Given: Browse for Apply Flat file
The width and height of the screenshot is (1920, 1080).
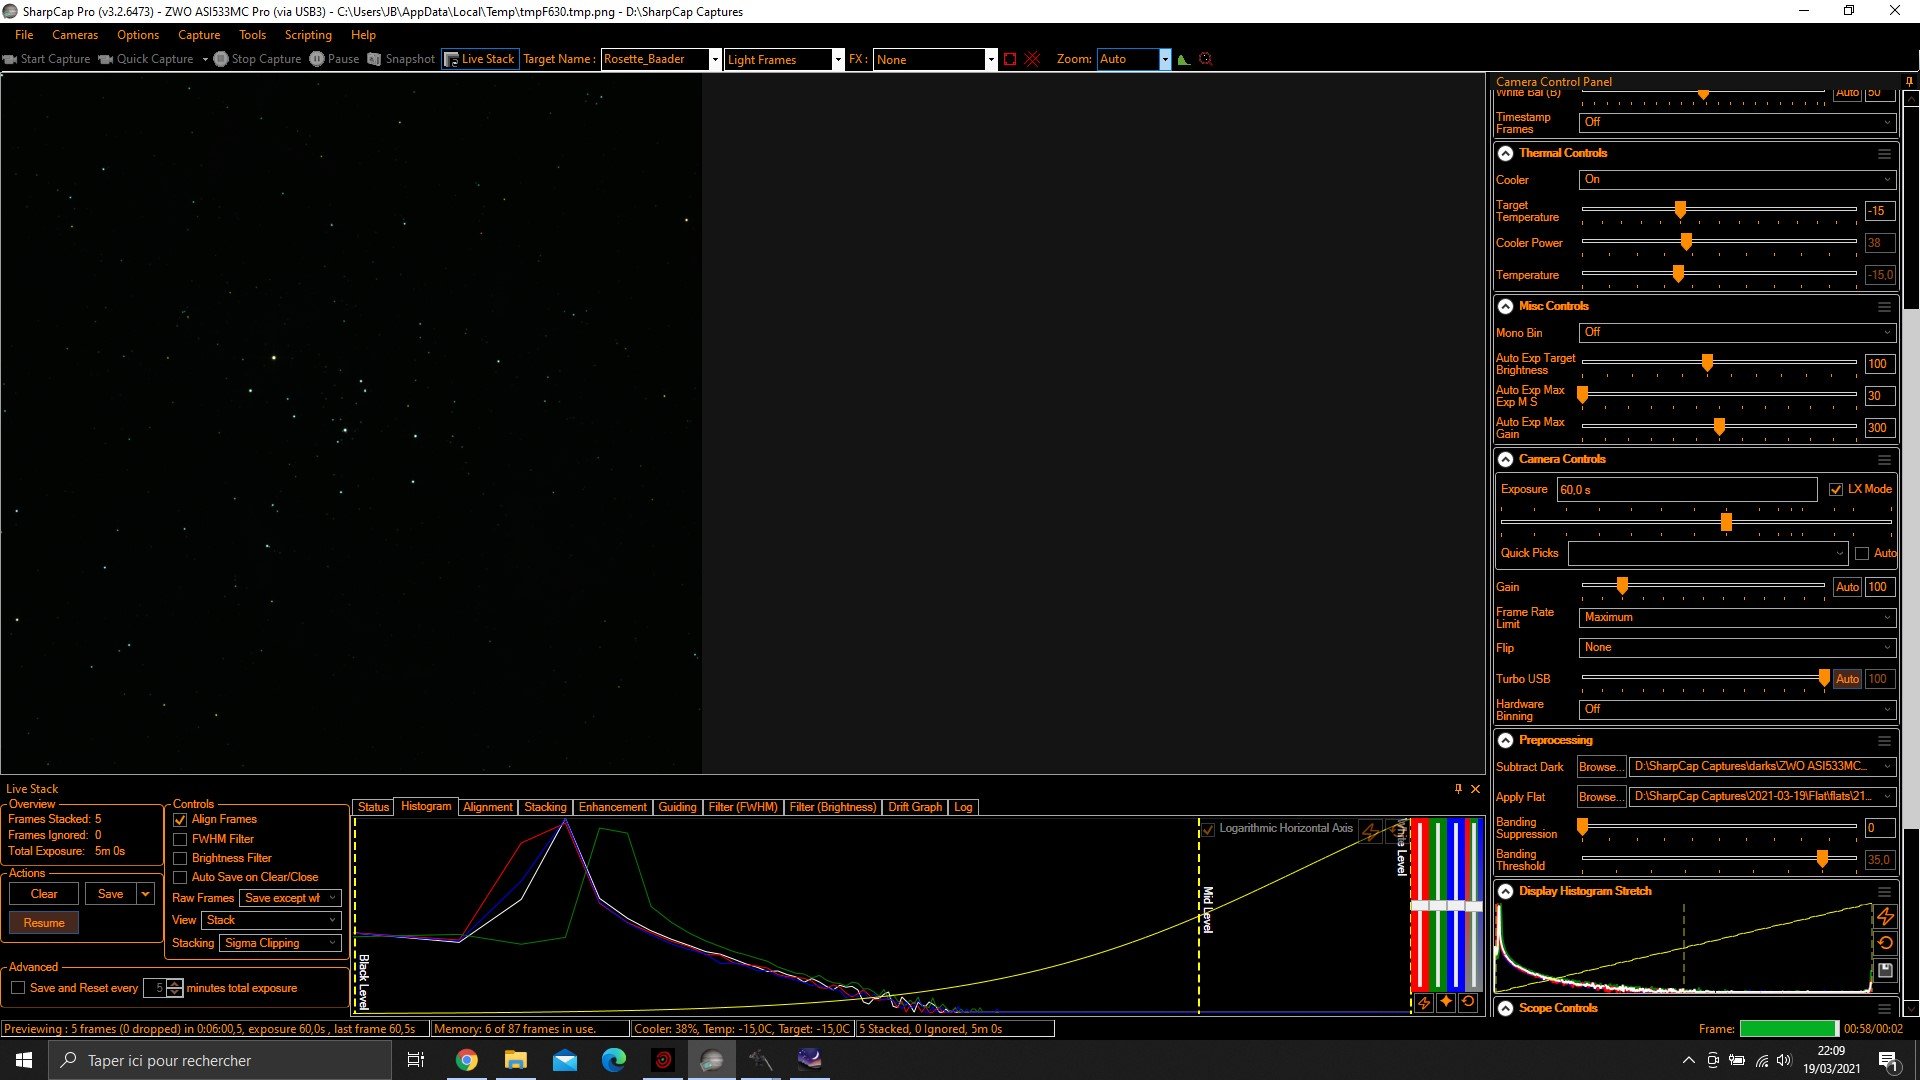Looking at the screenshot, I should point(1600,797).
